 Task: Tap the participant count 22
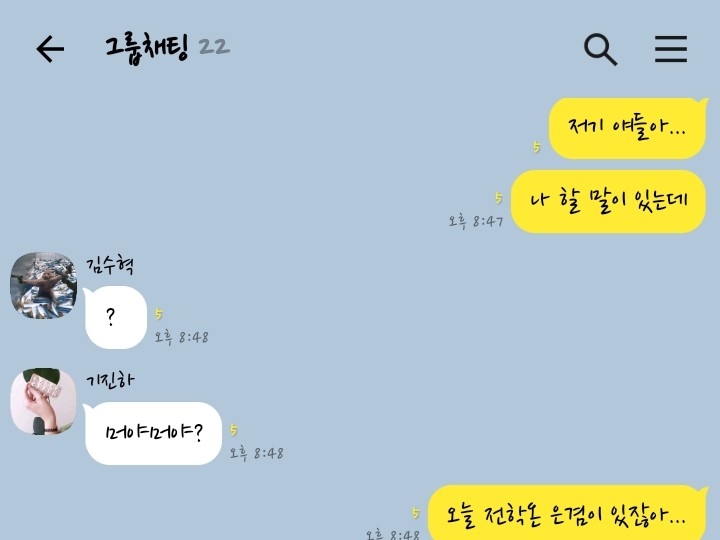(x=214, y=47)
